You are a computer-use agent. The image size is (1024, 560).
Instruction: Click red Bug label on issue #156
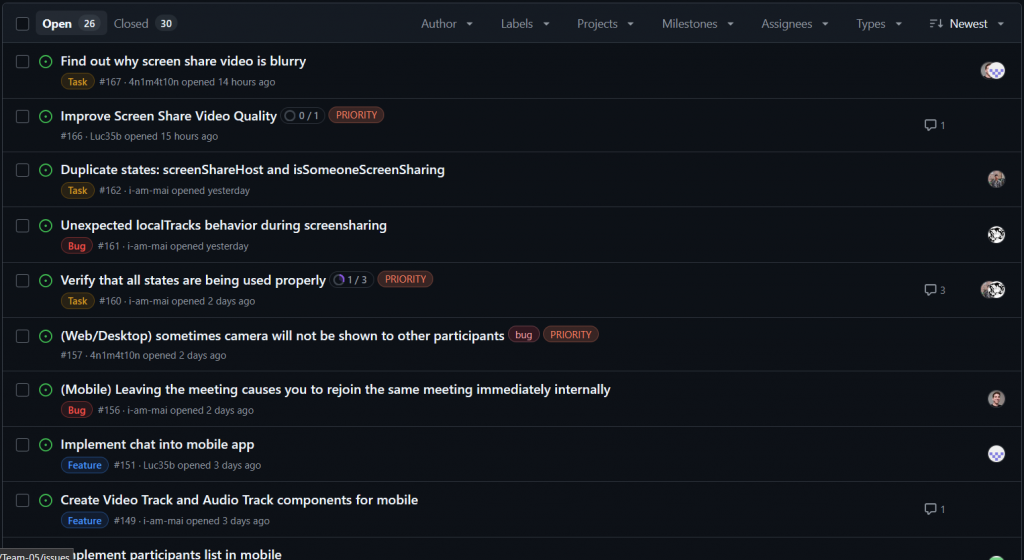tap(76, 410)
